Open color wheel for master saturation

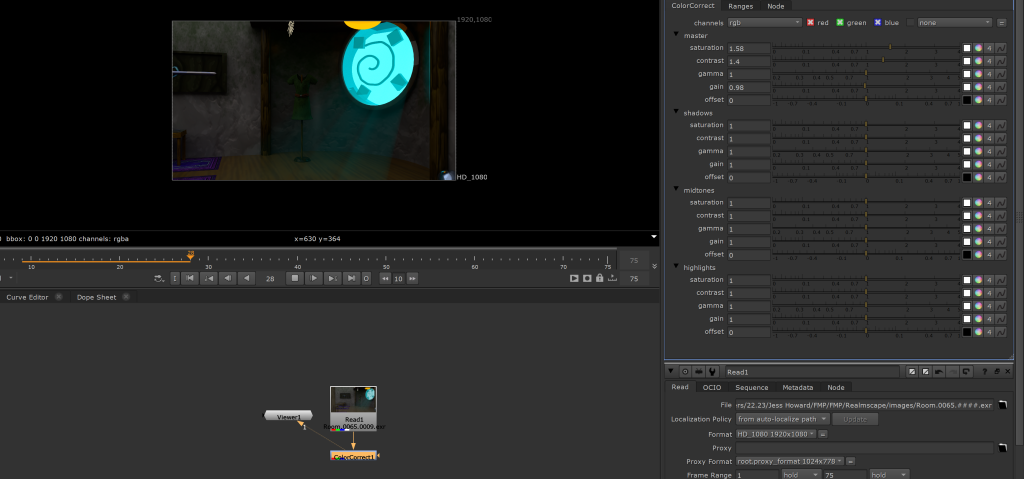[978, 48]
